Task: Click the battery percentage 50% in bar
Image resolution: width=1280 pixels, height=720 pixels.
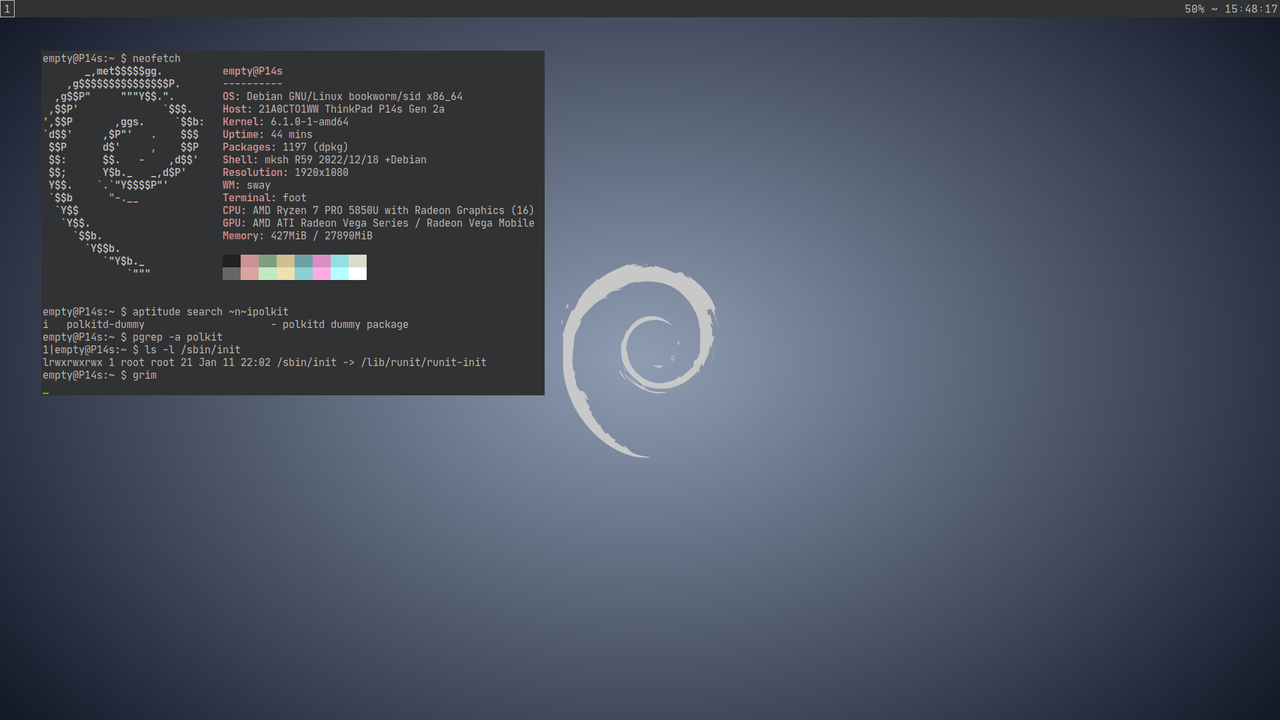Action: (x=1194, y=9)
